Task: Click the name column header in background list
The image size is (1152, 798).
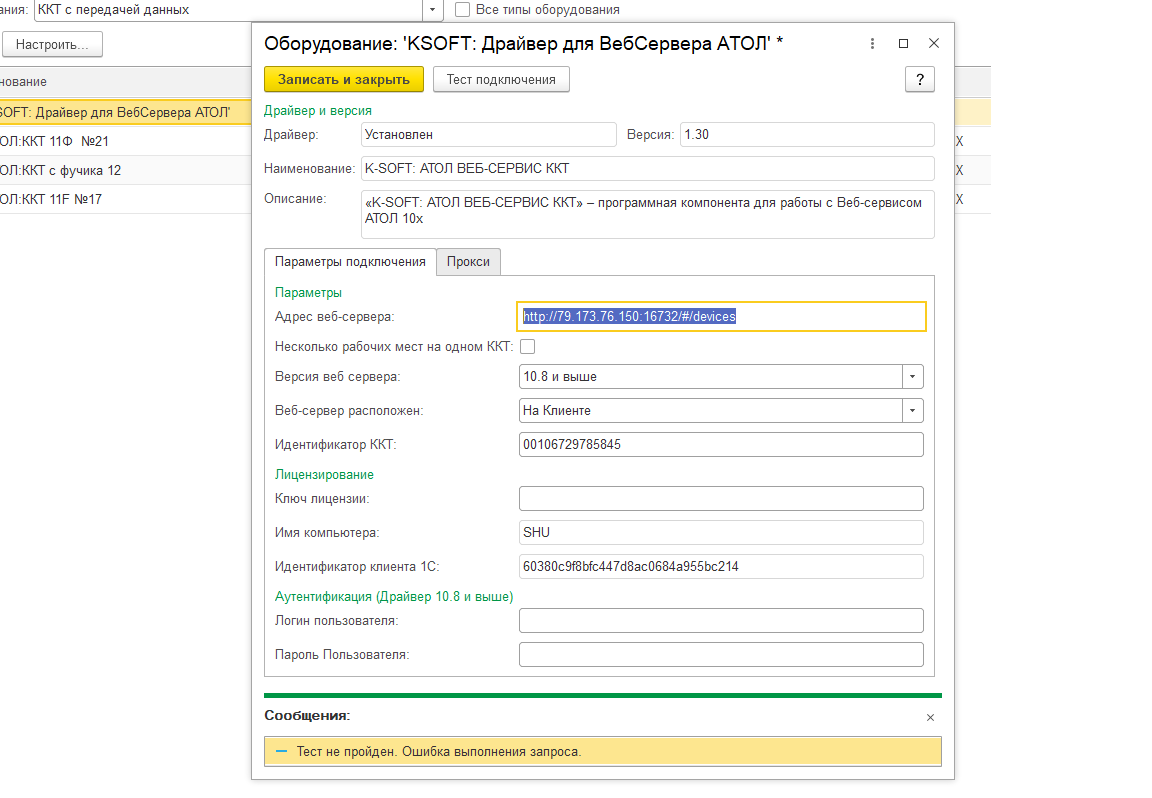Action: coord(125,82)
